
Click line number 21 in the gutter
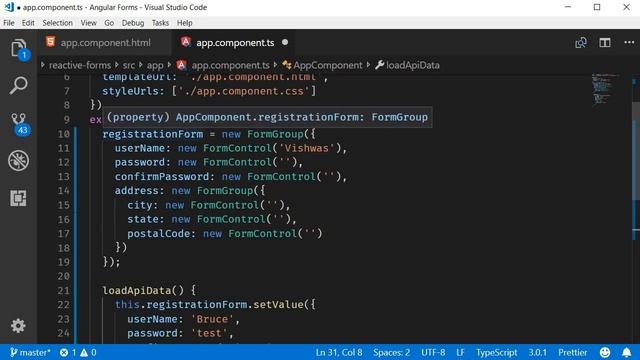[x=64, y=290]
